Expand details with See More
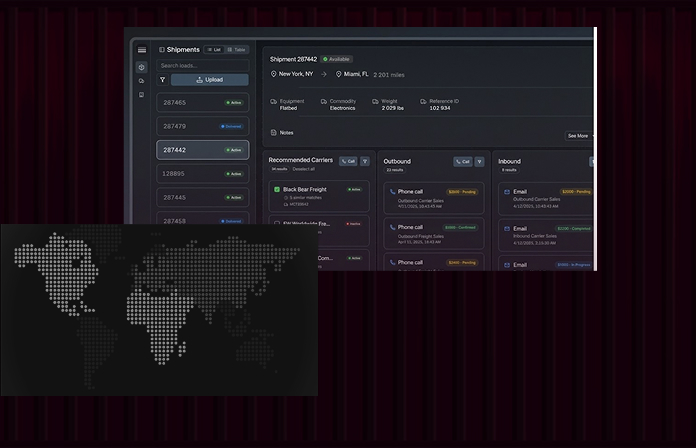696x448 pixels. click(579, 135)
